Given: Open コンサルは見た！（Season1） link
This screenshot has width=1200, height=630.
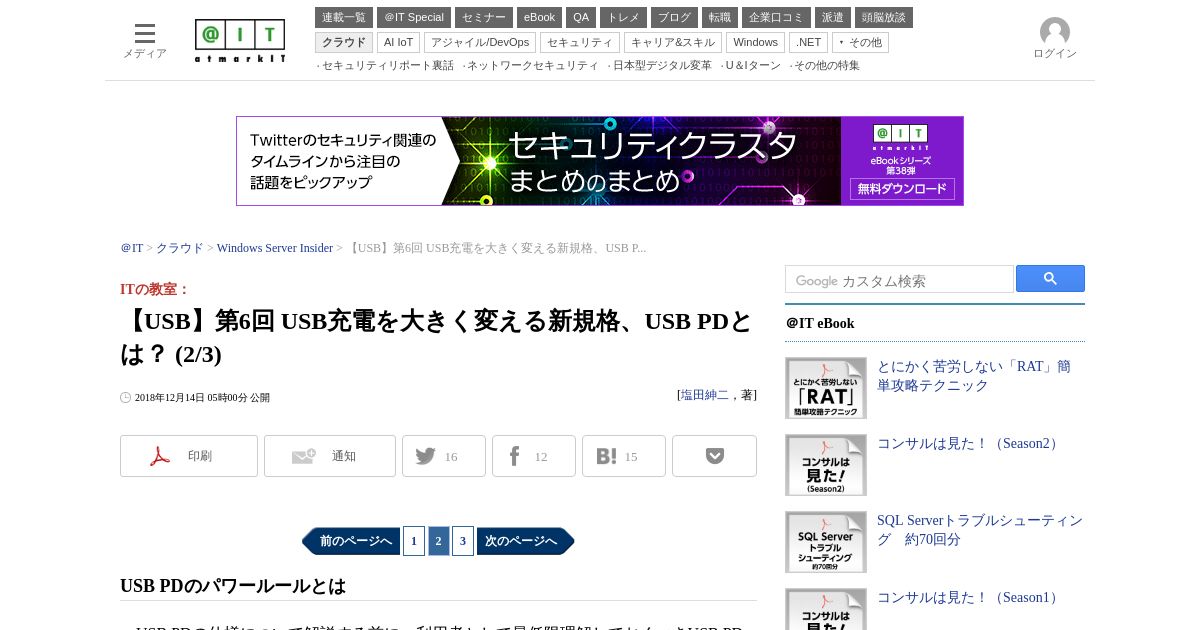Looking at the screenshot, I should [x=969, y=598].
